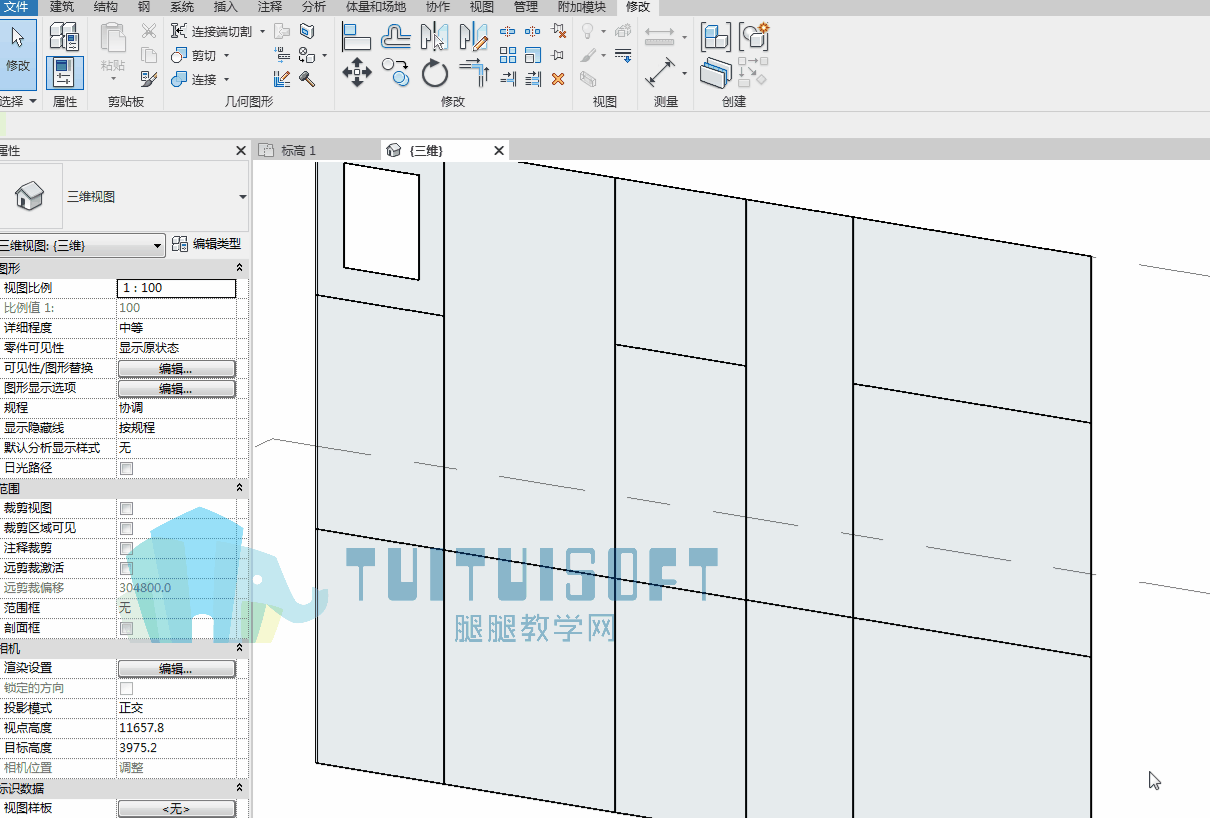Toggle the 日光路径 checkbox

(x=127, y=468)
